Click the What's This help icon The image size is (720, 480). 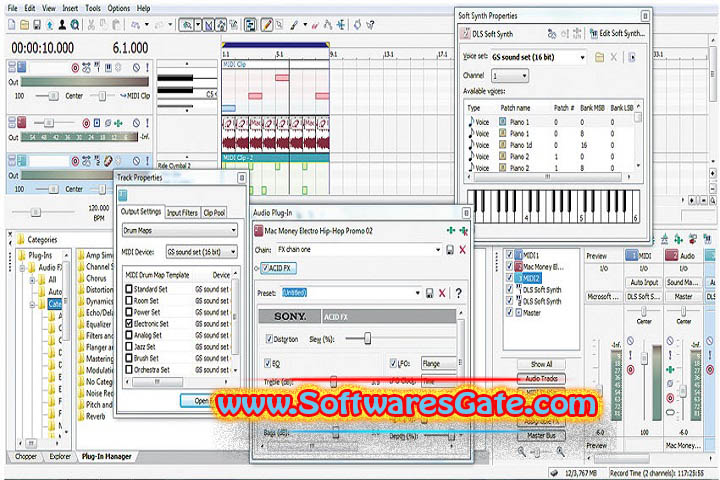(x=370, y=25)
